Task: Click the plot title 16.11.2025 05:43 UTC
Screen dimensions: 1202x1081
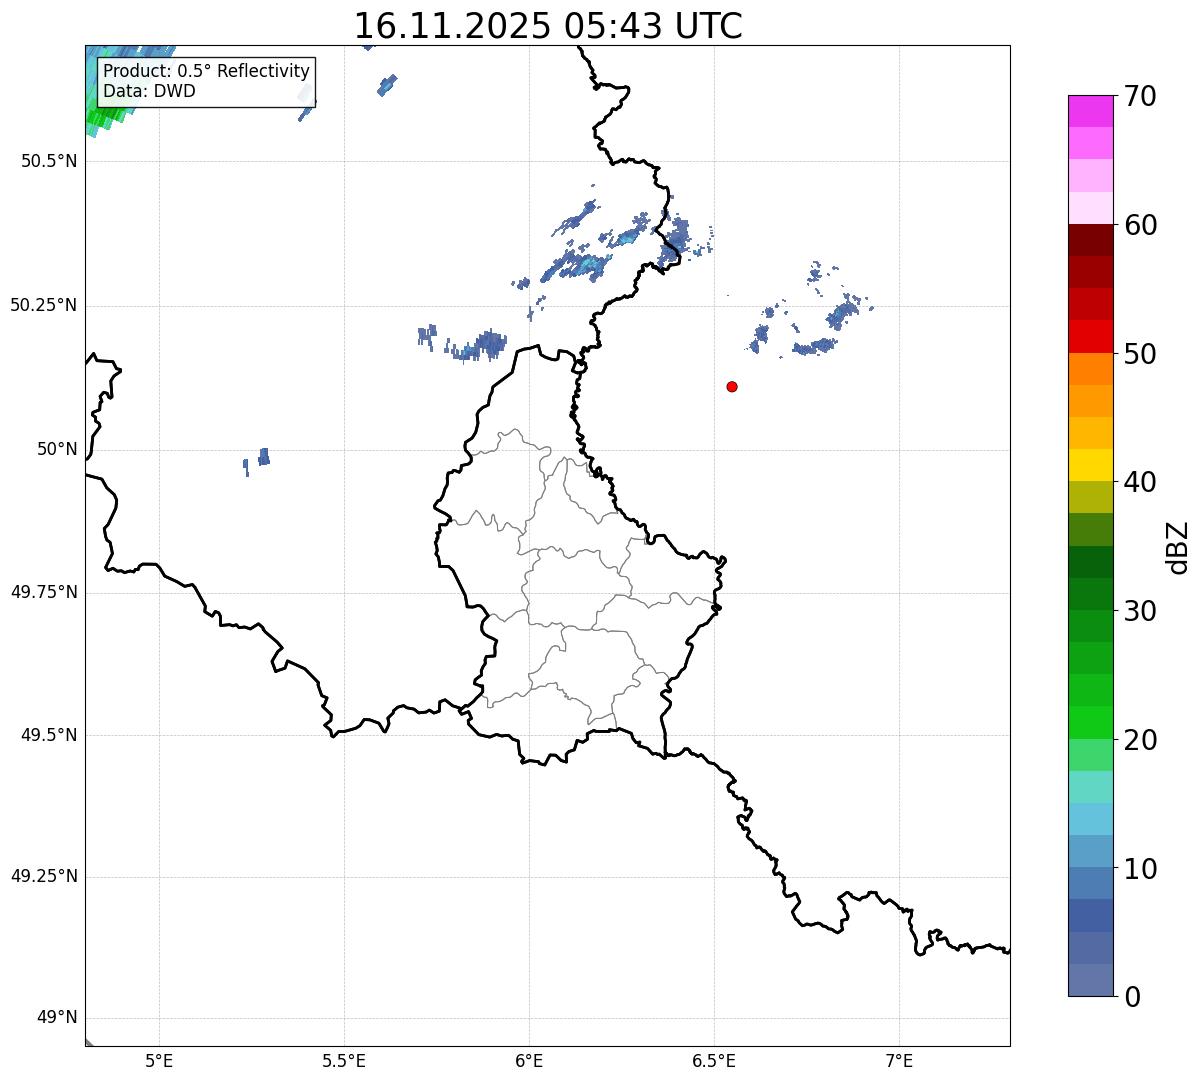Action: [x=548, y=25]
